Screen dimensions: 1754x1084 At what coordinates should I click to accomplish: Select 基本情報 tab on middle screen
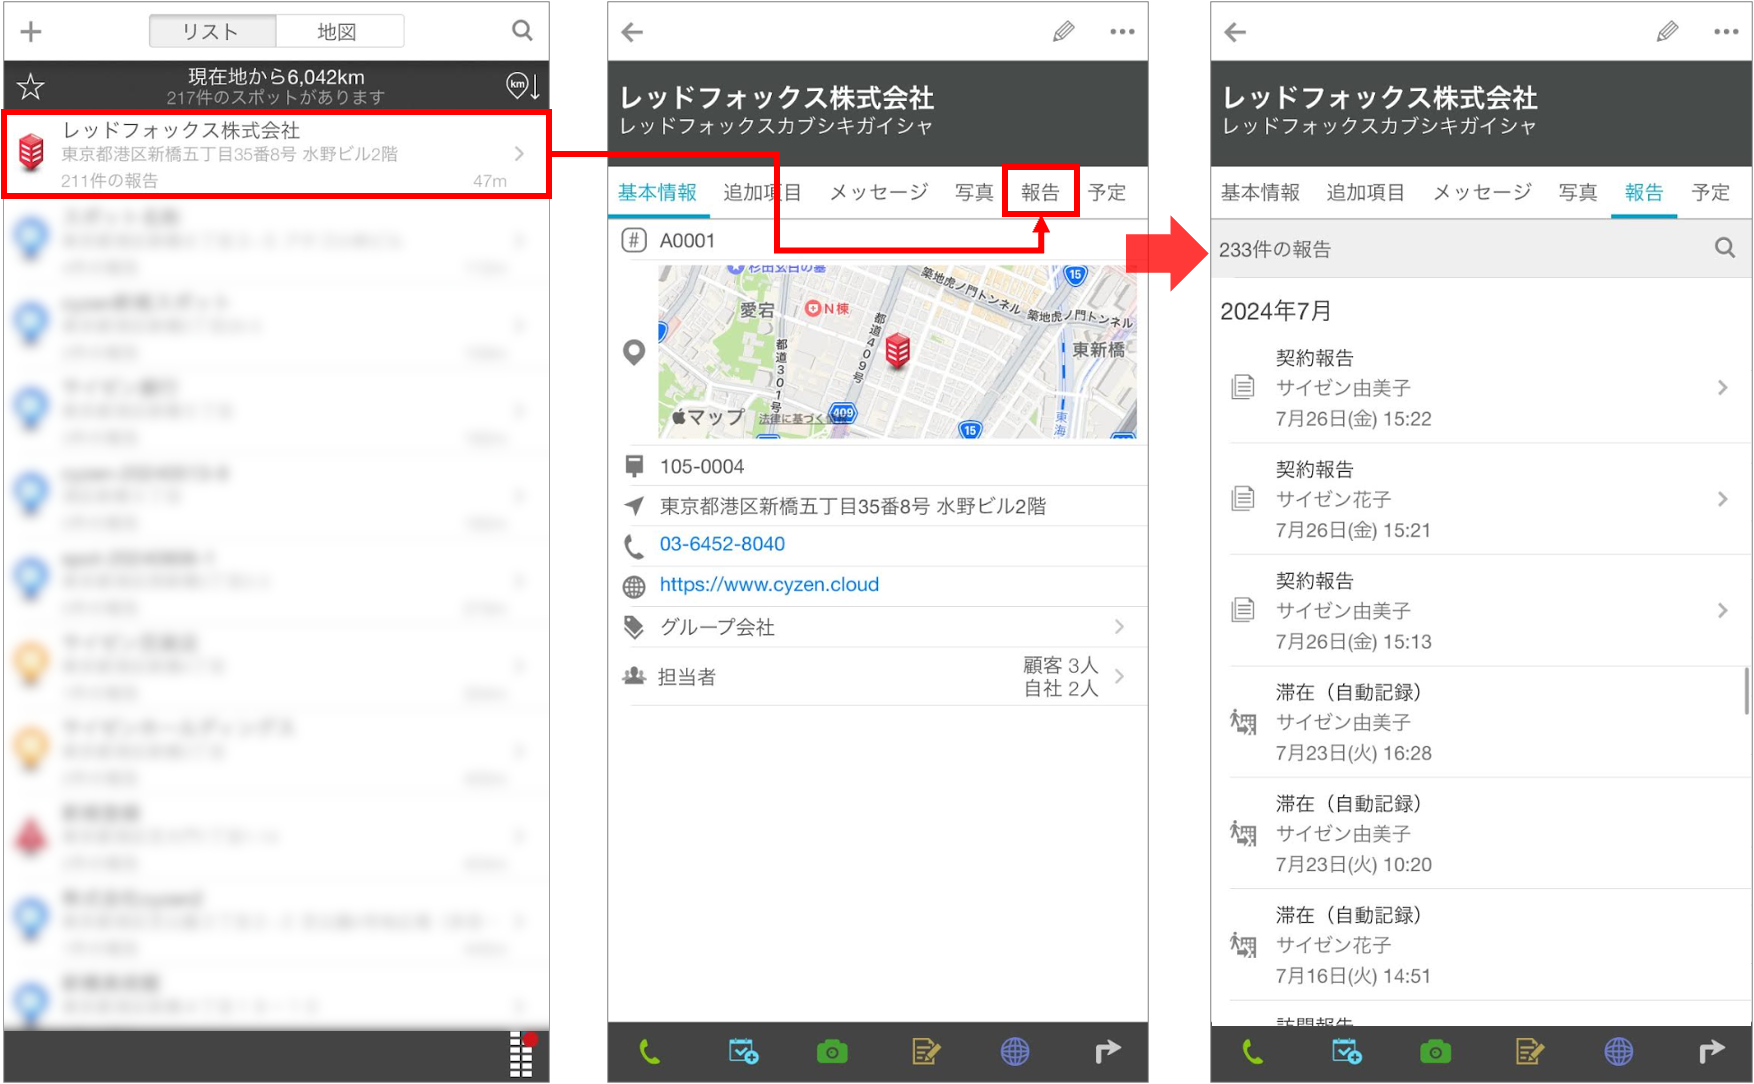[x=657, y=192]
